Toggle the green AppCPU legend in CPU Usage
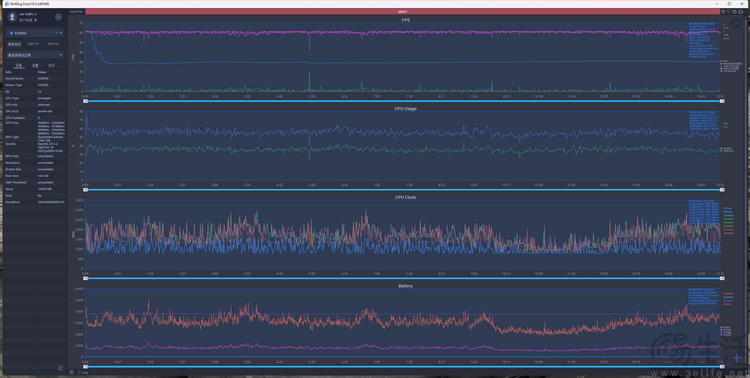The height and width of the screenshot is (378, 750). [726, 148]
